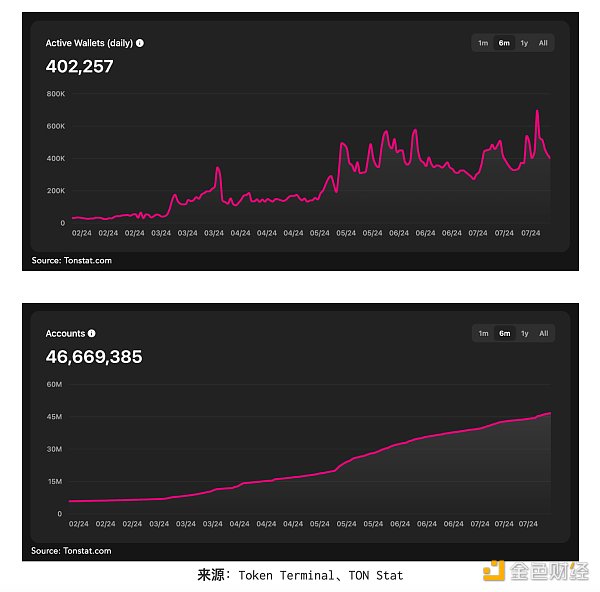Switch Active Wallets chart to 1y range
Screen dimensions: 600x592
(524, 43)
